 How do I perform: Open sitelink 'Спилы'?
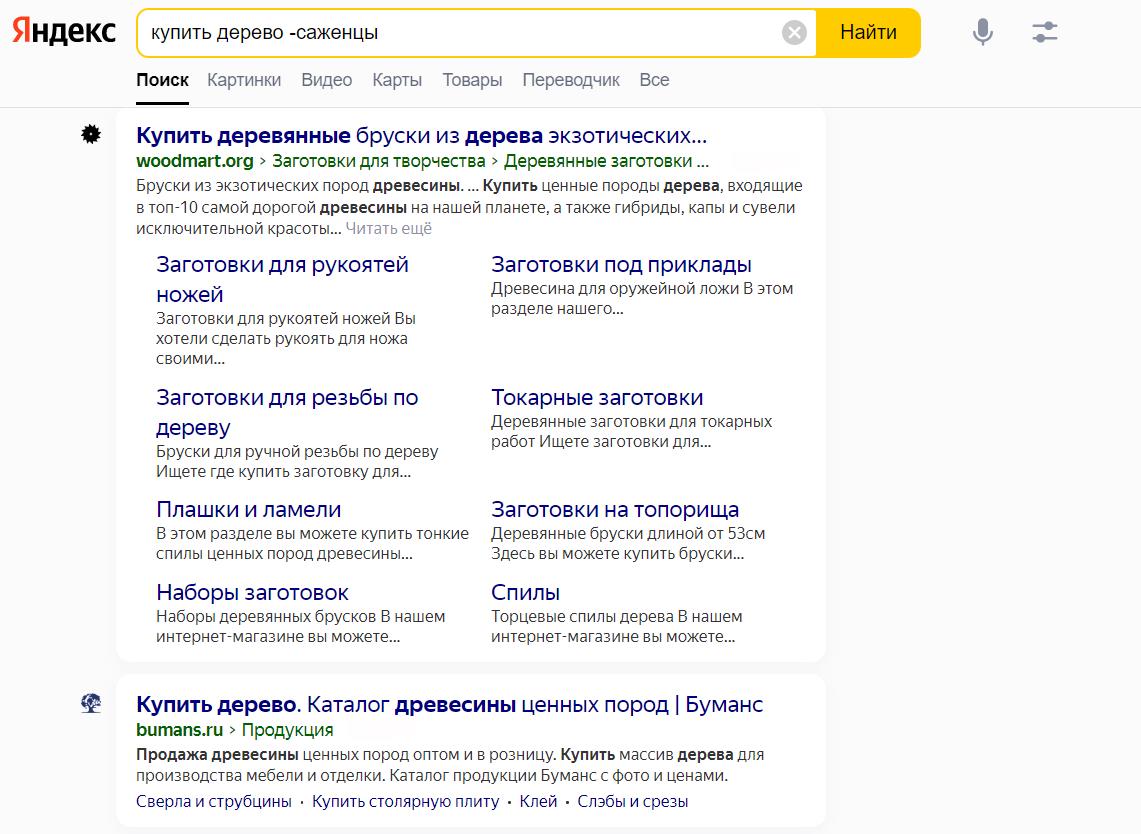click(x=525, y=592)
